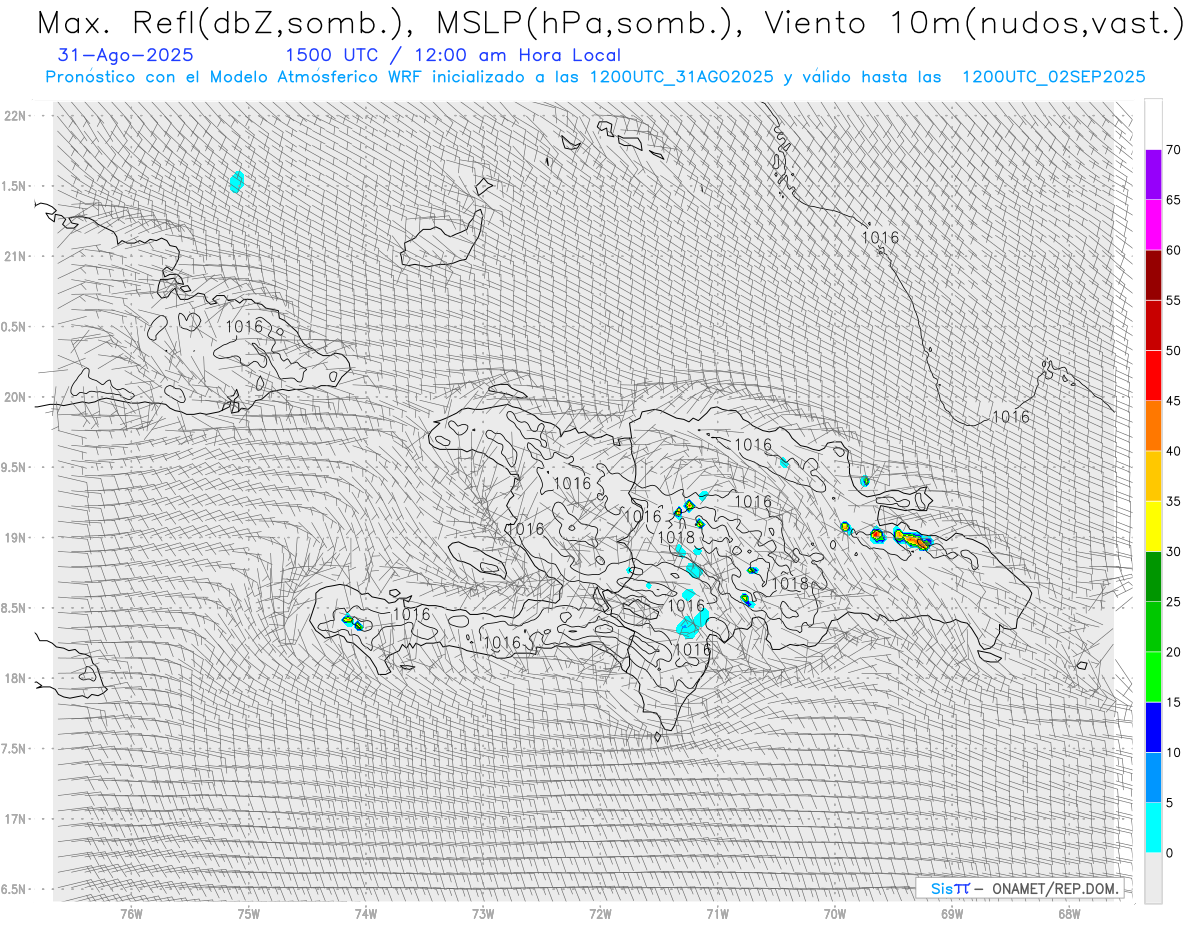Click the bright green 15–20 dBZ colorbar segment
The image size is (1200, 927).
pos(1153,677)
